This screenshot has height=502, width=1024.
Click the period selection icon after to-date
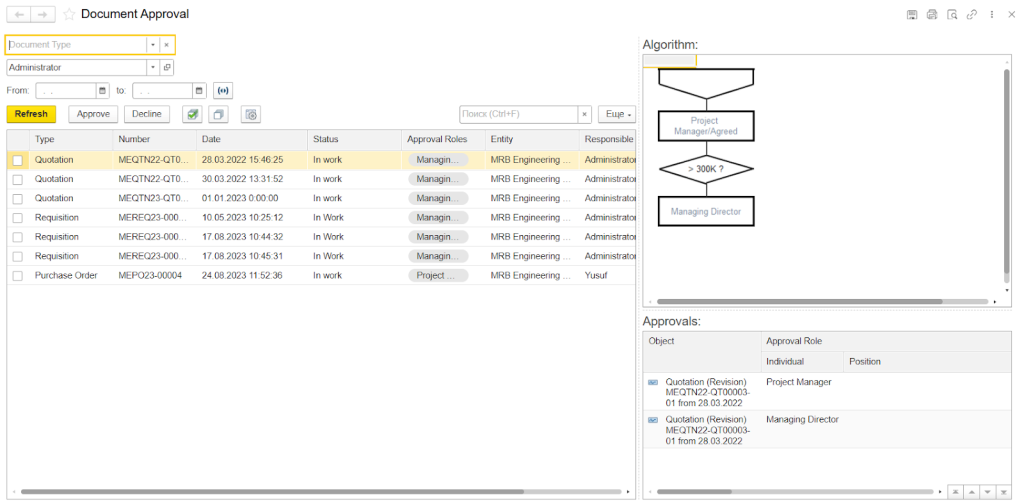point(223,90)
